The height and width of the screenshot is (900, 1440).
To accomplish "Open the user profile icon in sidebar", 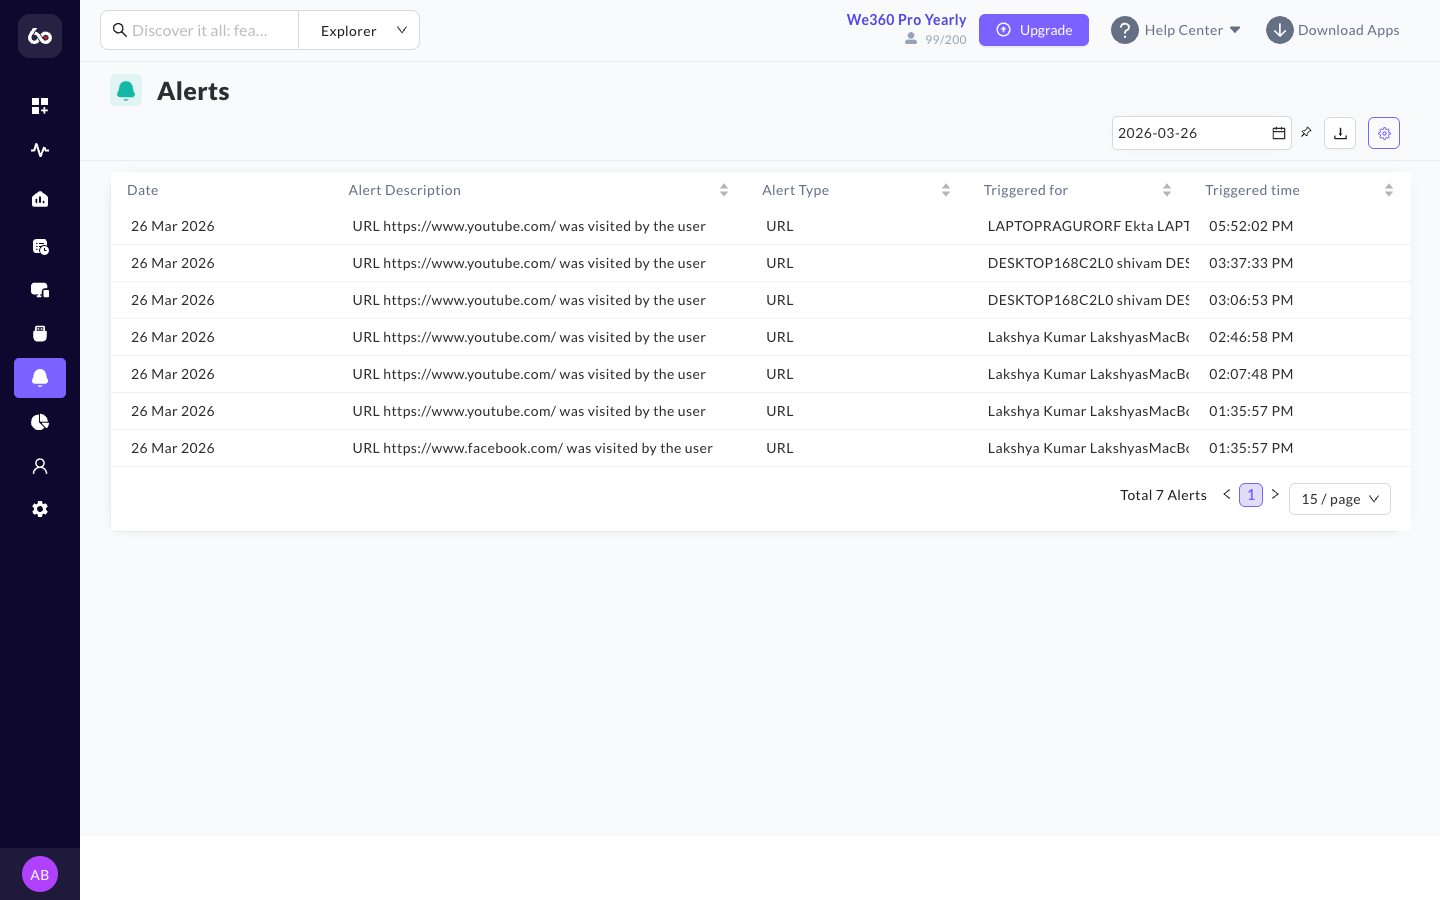I will coord(40,466).
